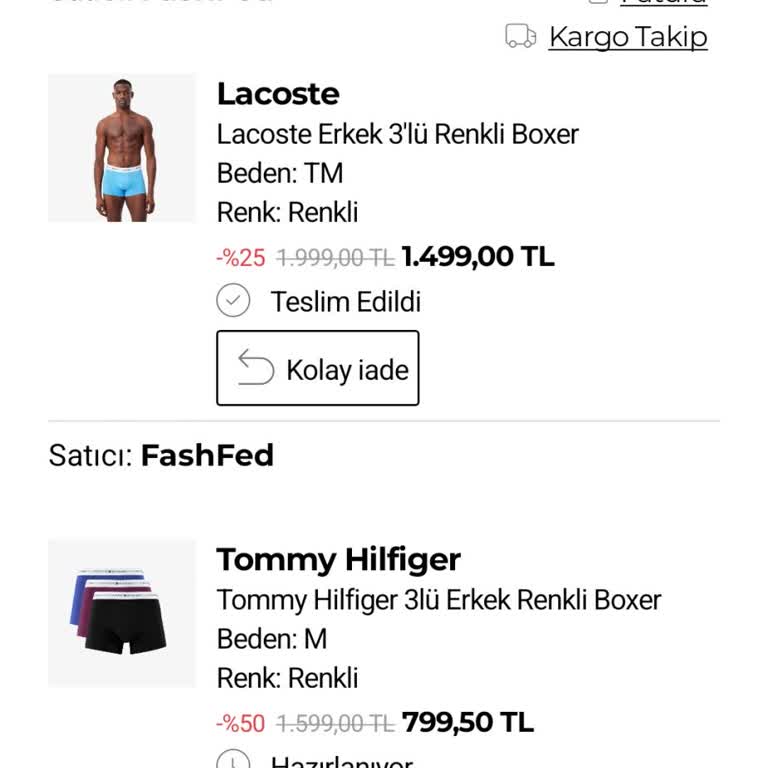Image resolution: width=768 pixels, height=768 pixels.
Task: Click the Teslim Edildi status text
Action: click(x=346, y=302)
